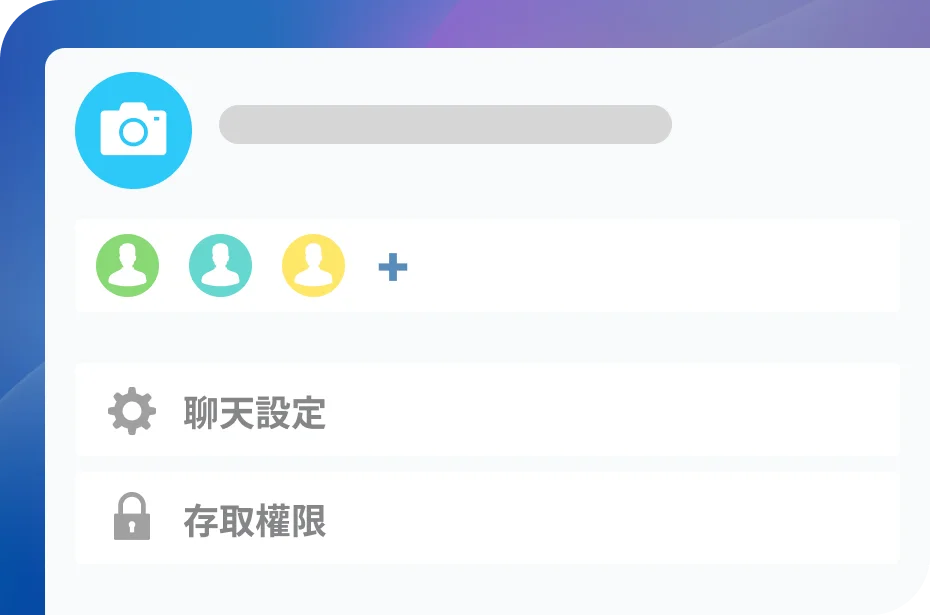Select the green member avatar
The height and width of the screenshot is (615, 930).
(128, 265)
